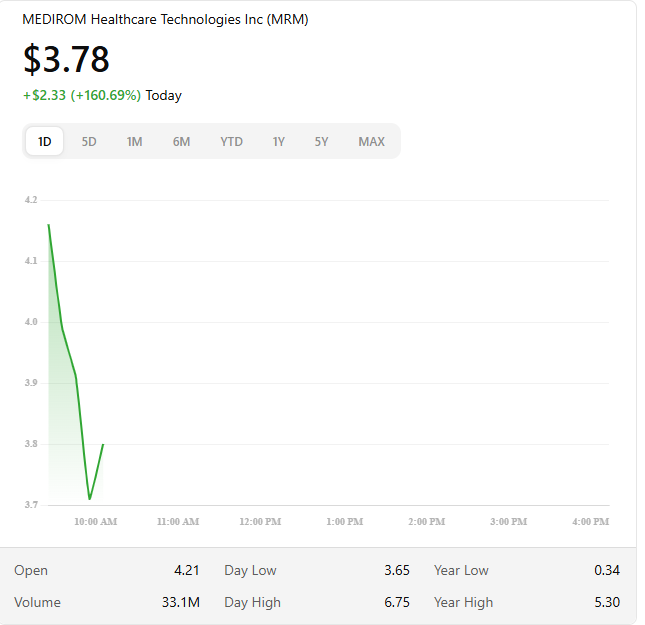
Task: Click the 4.2 price axis label
Action: coord(31,200)
